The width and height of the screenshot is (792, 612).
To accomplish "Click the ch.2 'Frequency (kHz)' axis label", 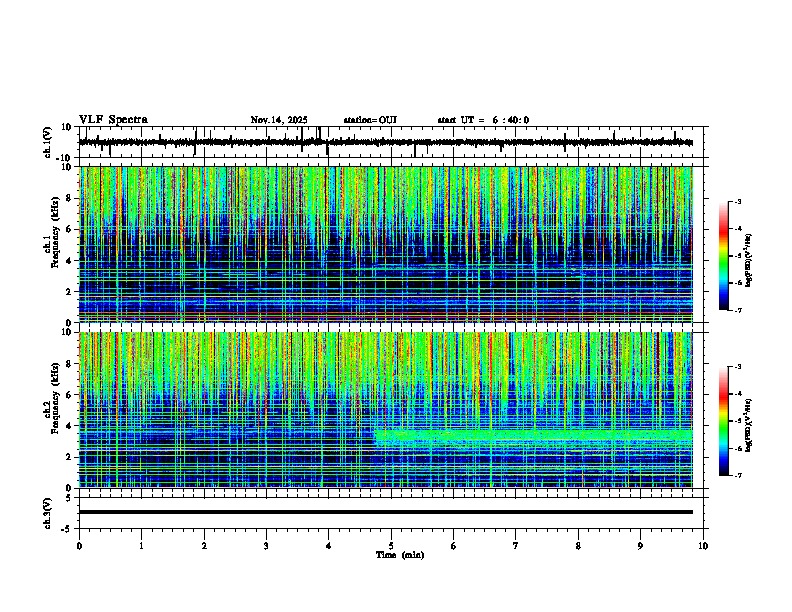I will pos(55,398).
